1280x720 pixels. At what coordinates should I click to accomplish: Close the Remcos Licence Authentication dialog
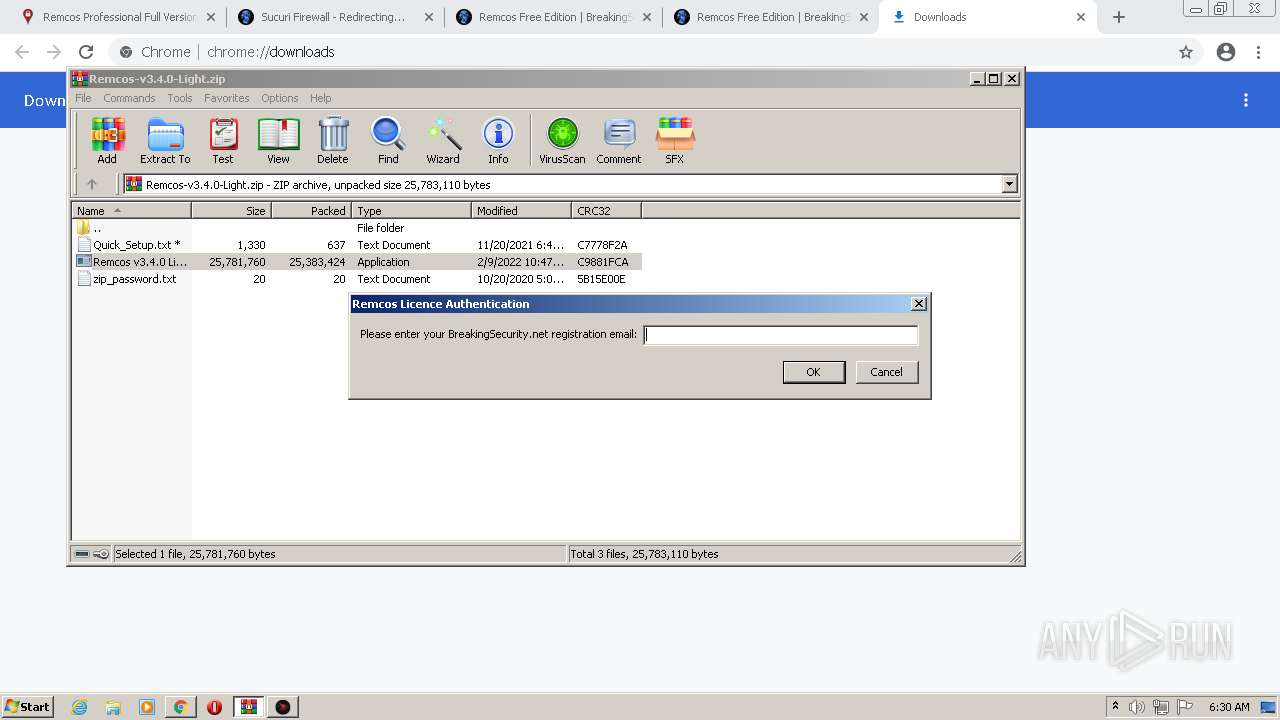point(919,304)
